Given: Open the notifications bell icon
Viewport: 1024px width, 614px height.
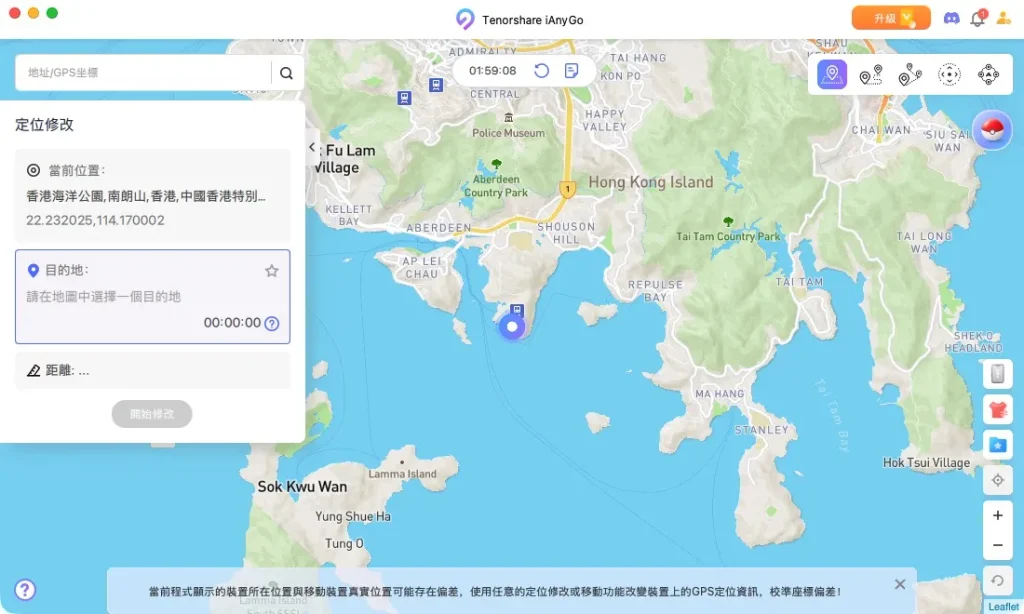Looking at the screenshot, I should pyautogui.click(x=978, y=18).
